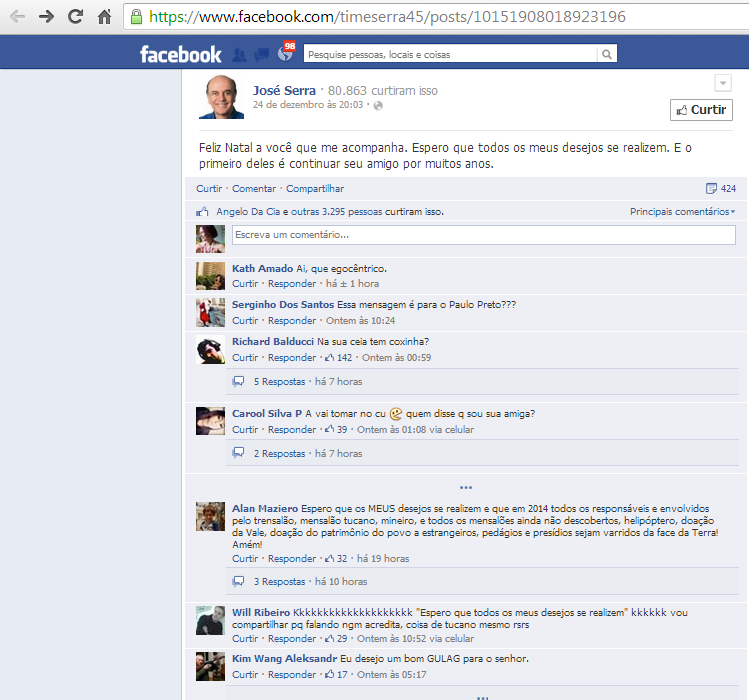
Task: Click the browser back arrow
Action: (18, 17)
